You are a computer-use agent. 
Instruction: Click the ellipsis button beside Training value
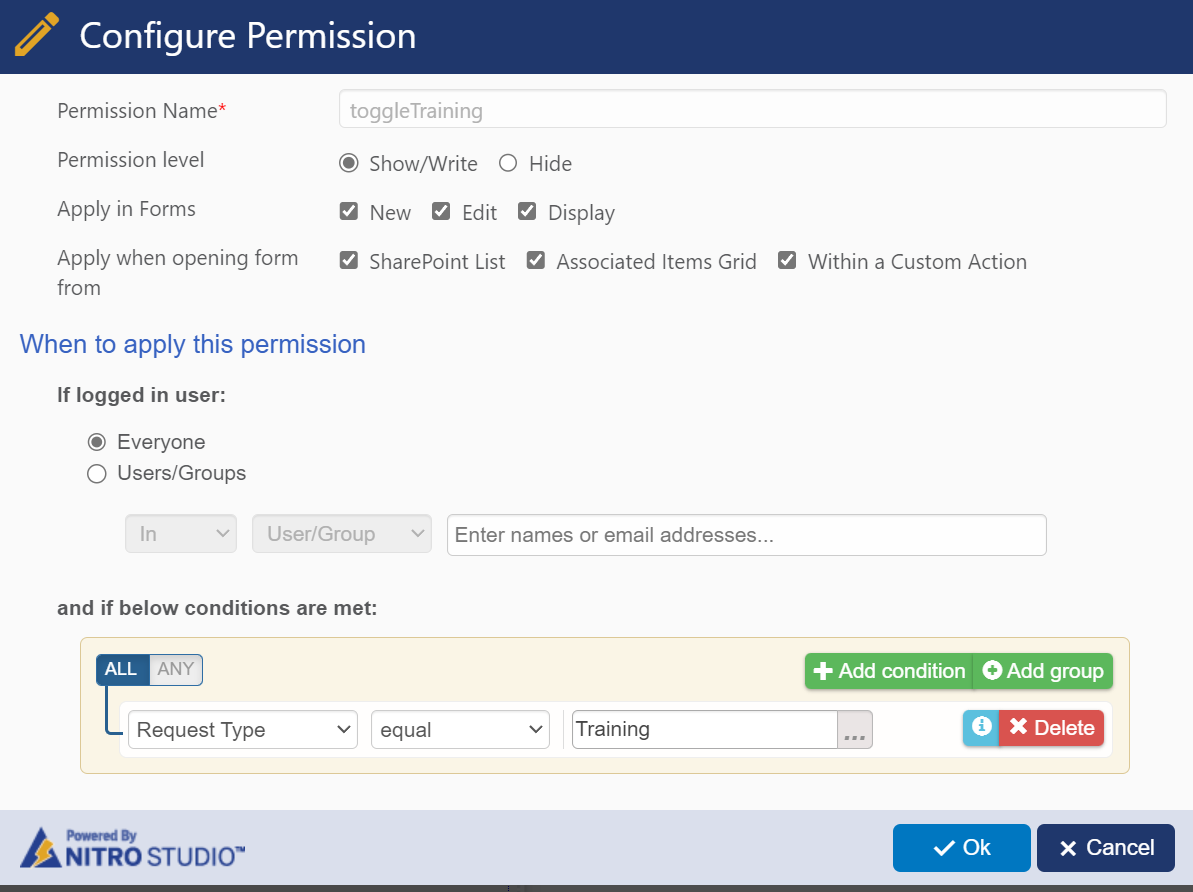pyautogui.click(x=854, y=729)
